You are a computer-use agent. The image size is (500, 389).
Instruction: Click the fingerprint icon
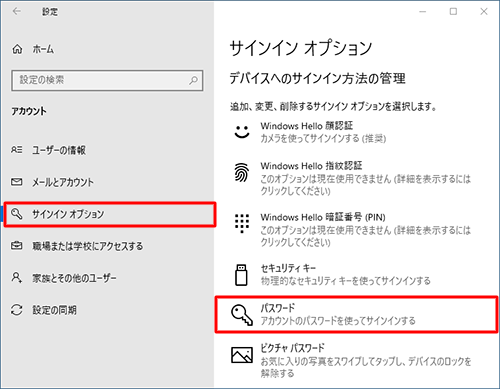point(242,172)
